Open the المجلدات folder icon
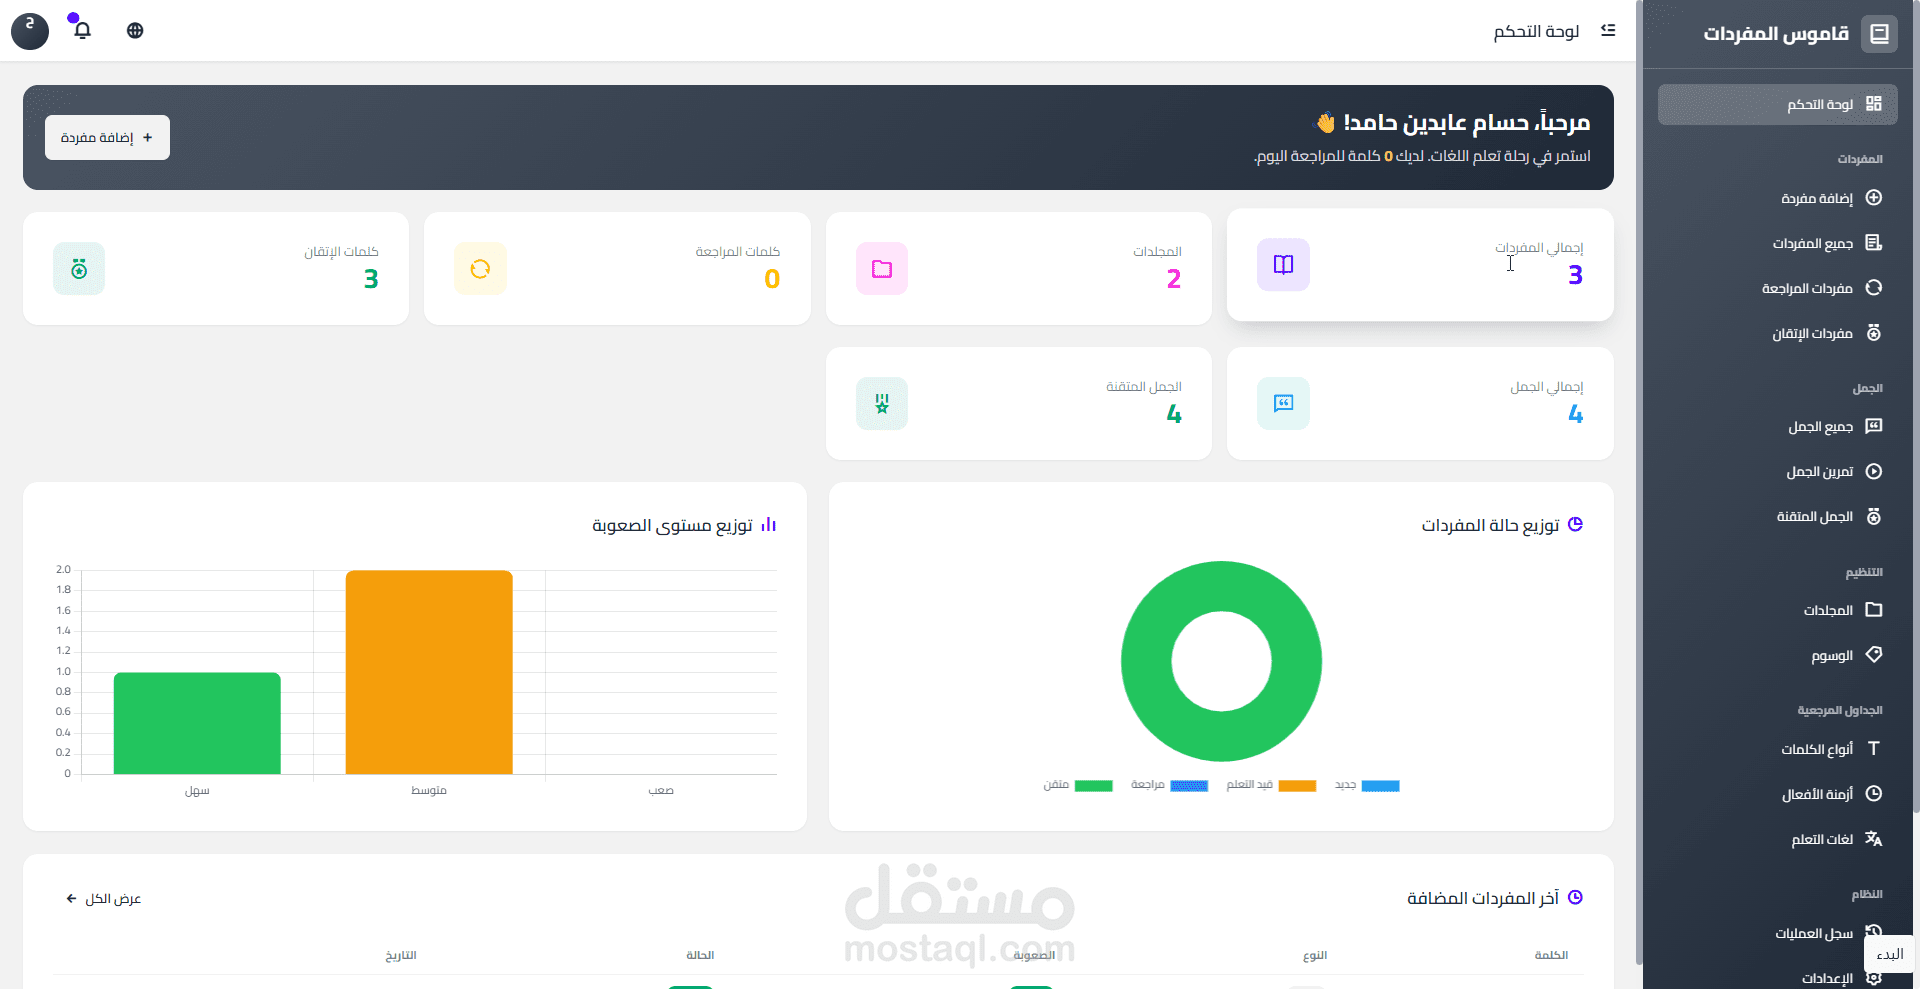Image resolution: width=1920 pixels, height=989 pixels. tap(1874, 610)
